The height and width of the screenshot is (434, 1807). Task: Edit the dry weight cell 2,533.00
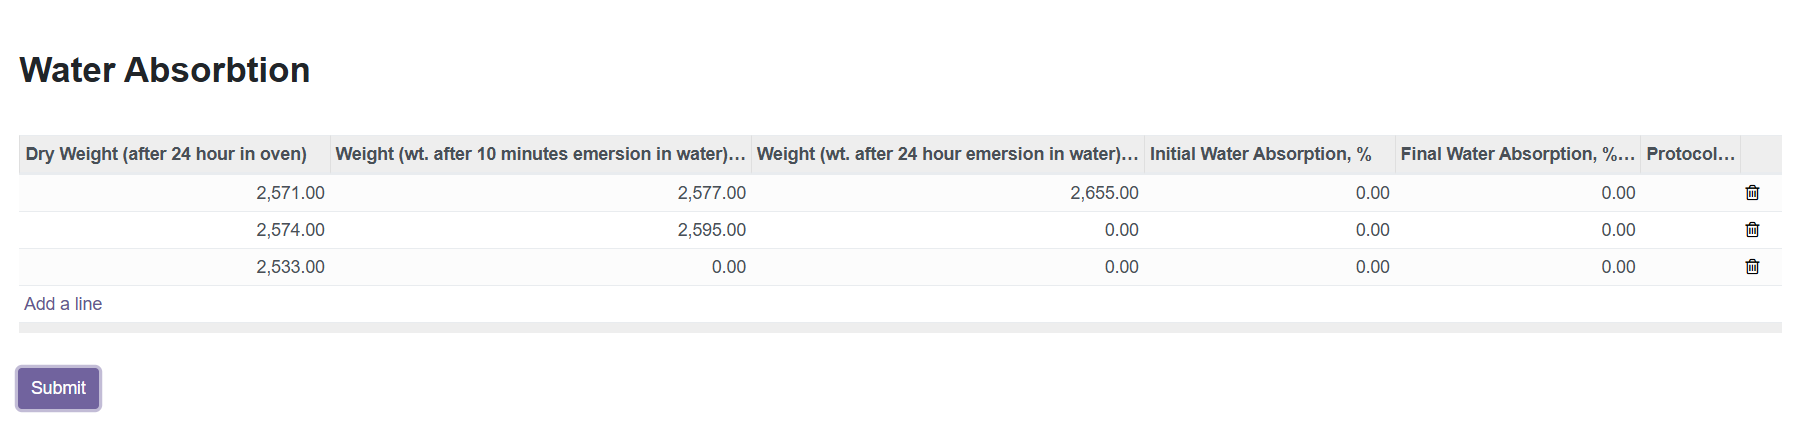tap(175, 267)
